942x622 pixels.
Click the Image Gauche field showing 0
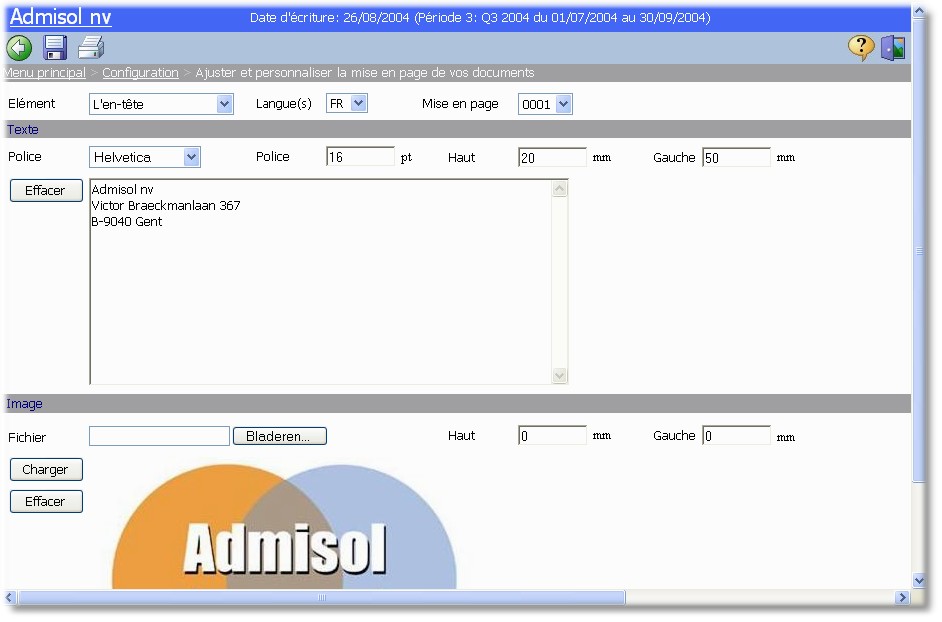[736, 436]
